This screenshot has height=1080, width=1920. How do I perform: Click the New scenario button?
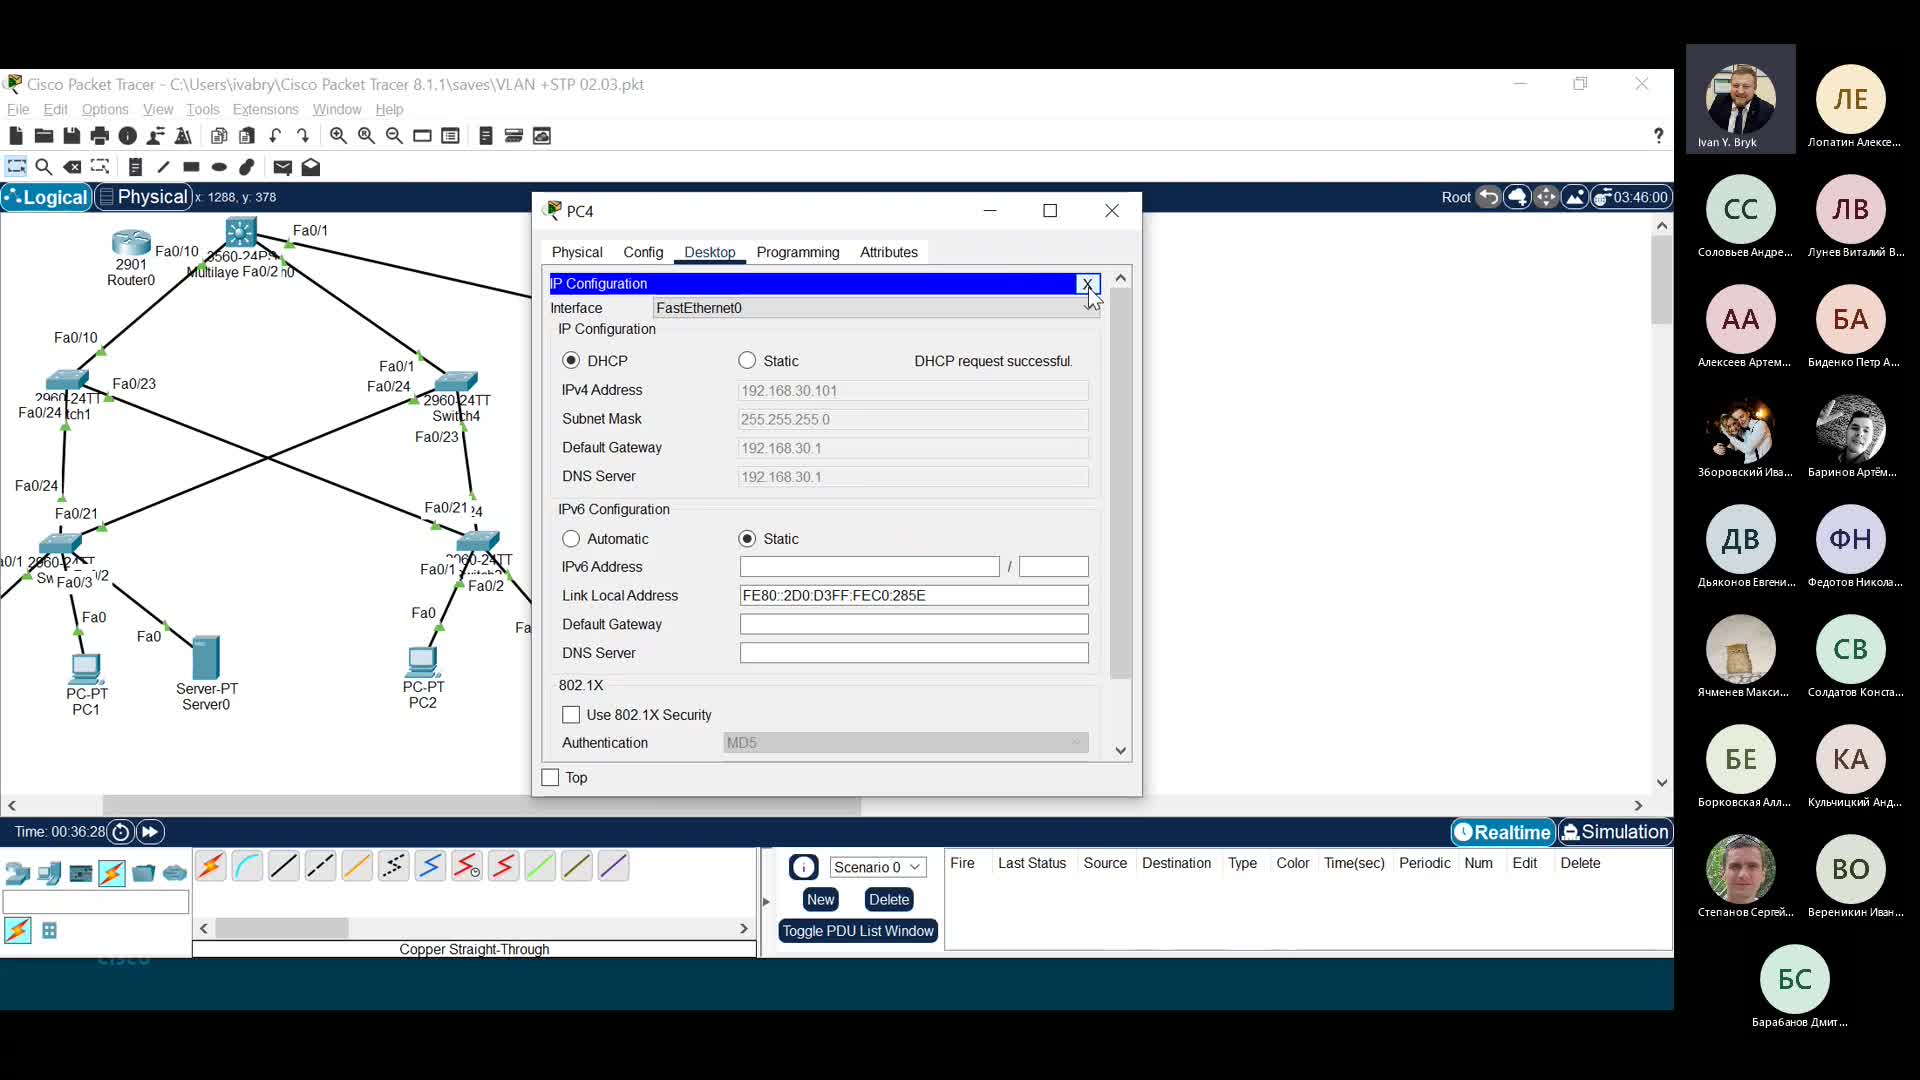click(820, 900)
